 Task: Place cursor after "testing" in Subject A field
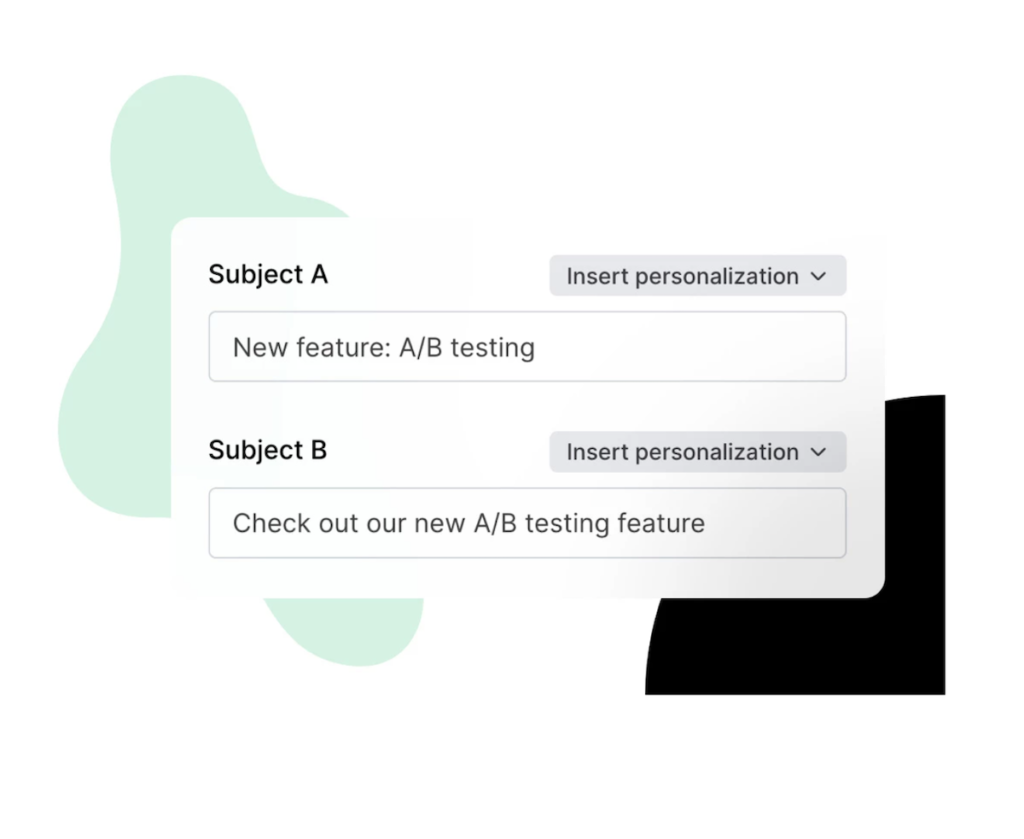coord(537,348)
